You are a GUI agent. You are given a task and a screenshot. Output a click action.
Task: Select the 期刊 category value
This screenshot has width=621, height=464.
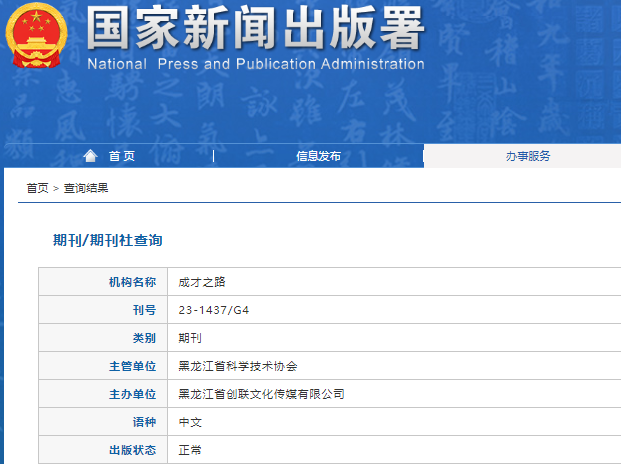tap(190, 338)
